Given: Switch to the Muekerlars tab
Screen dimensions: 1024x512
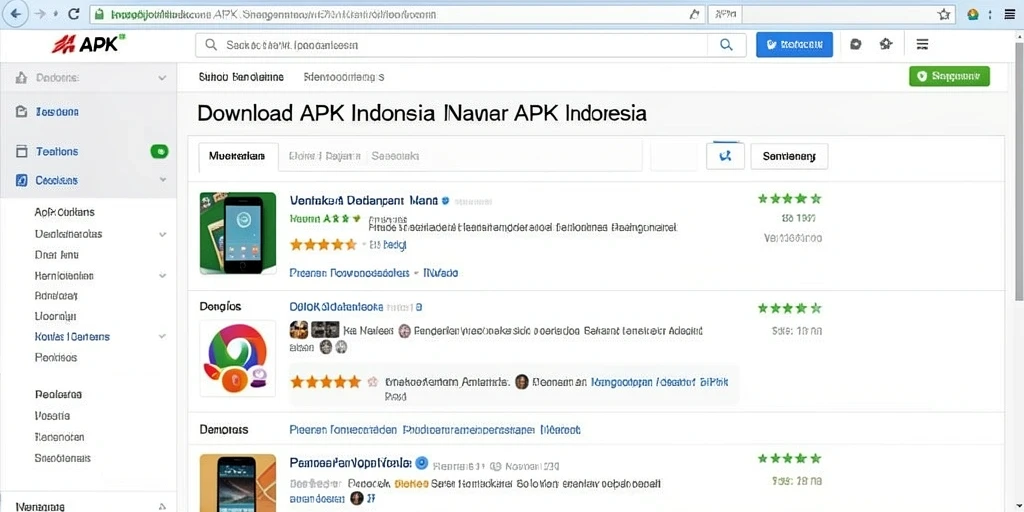Looking at the screenshot, I should pyautogui.click(x=238, y=157).
